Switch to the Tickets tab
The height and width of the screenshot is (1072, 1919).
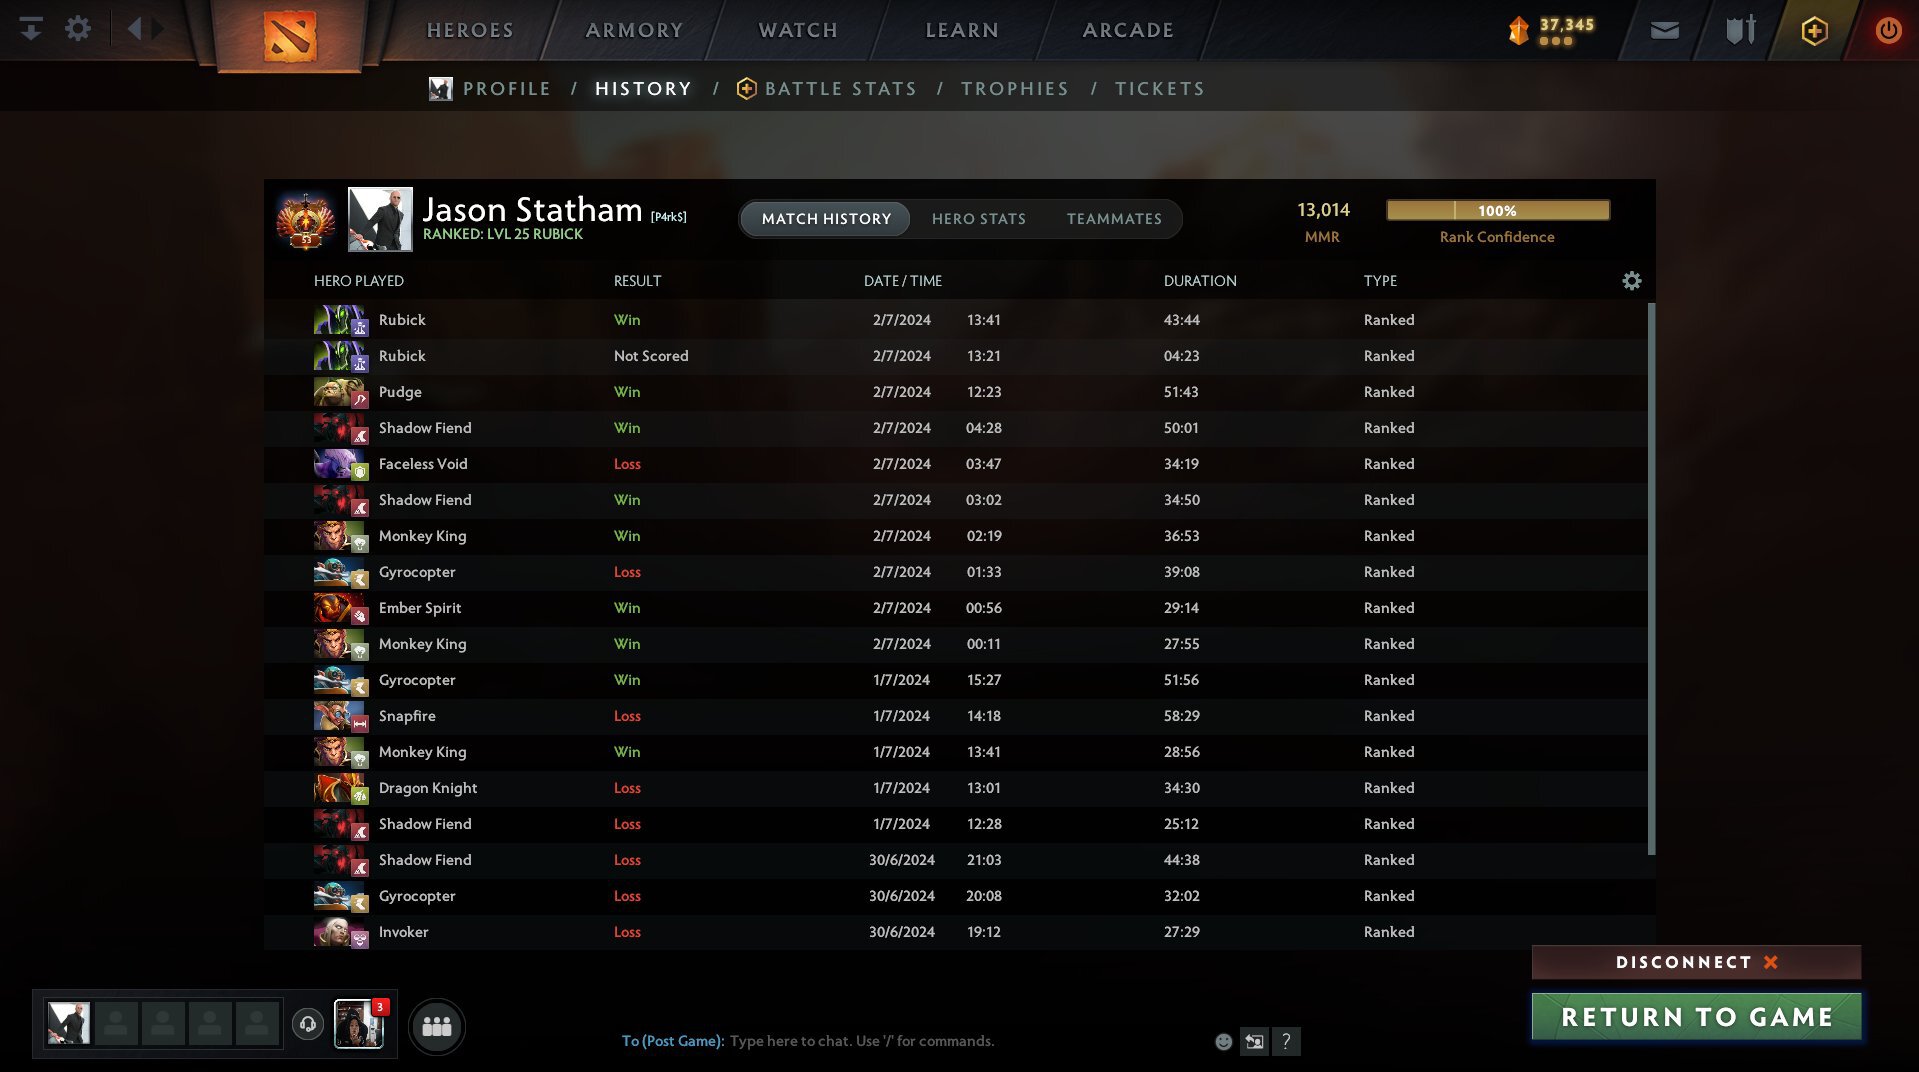1160,89
